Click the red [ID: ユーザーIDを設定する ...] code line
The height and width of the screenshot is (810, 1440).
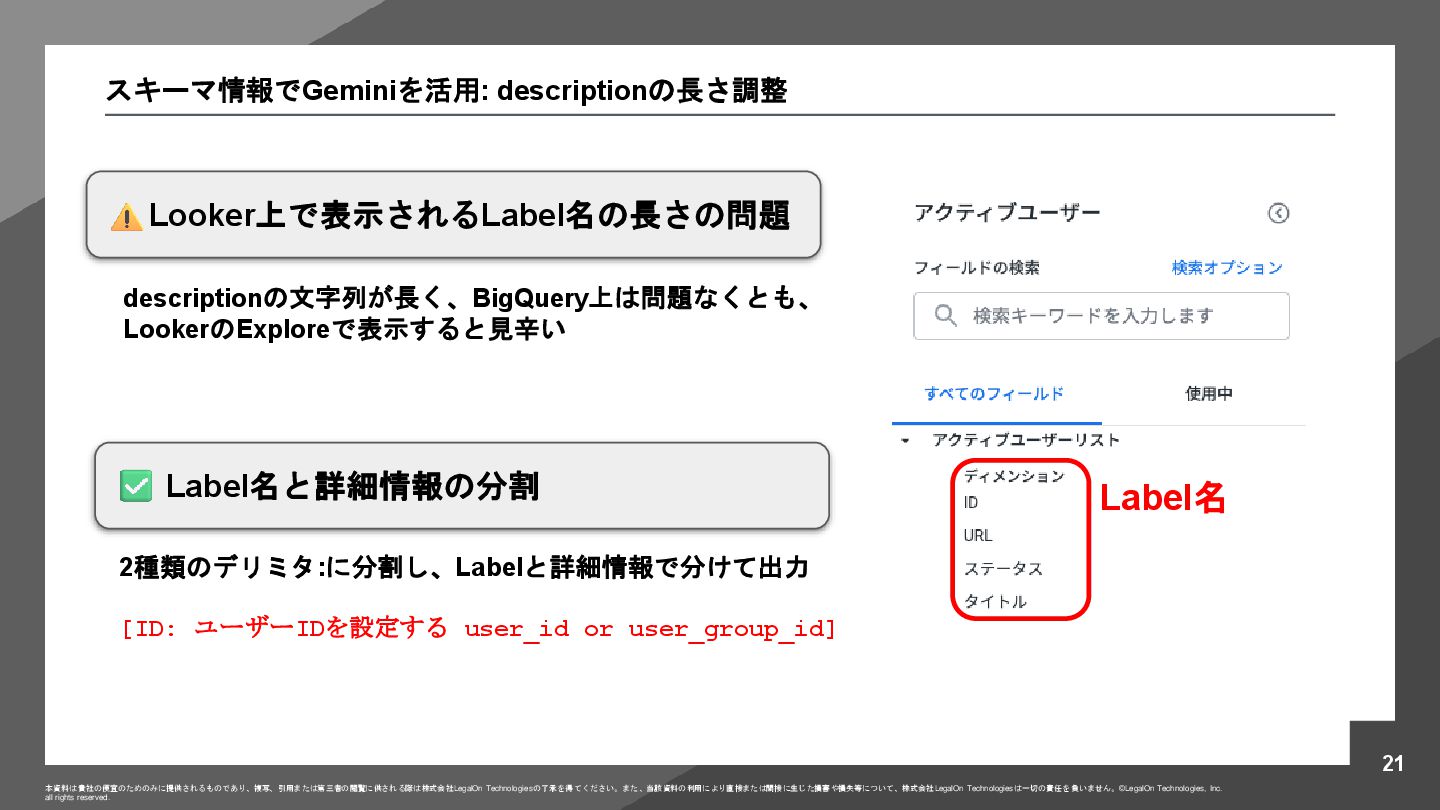478,629
